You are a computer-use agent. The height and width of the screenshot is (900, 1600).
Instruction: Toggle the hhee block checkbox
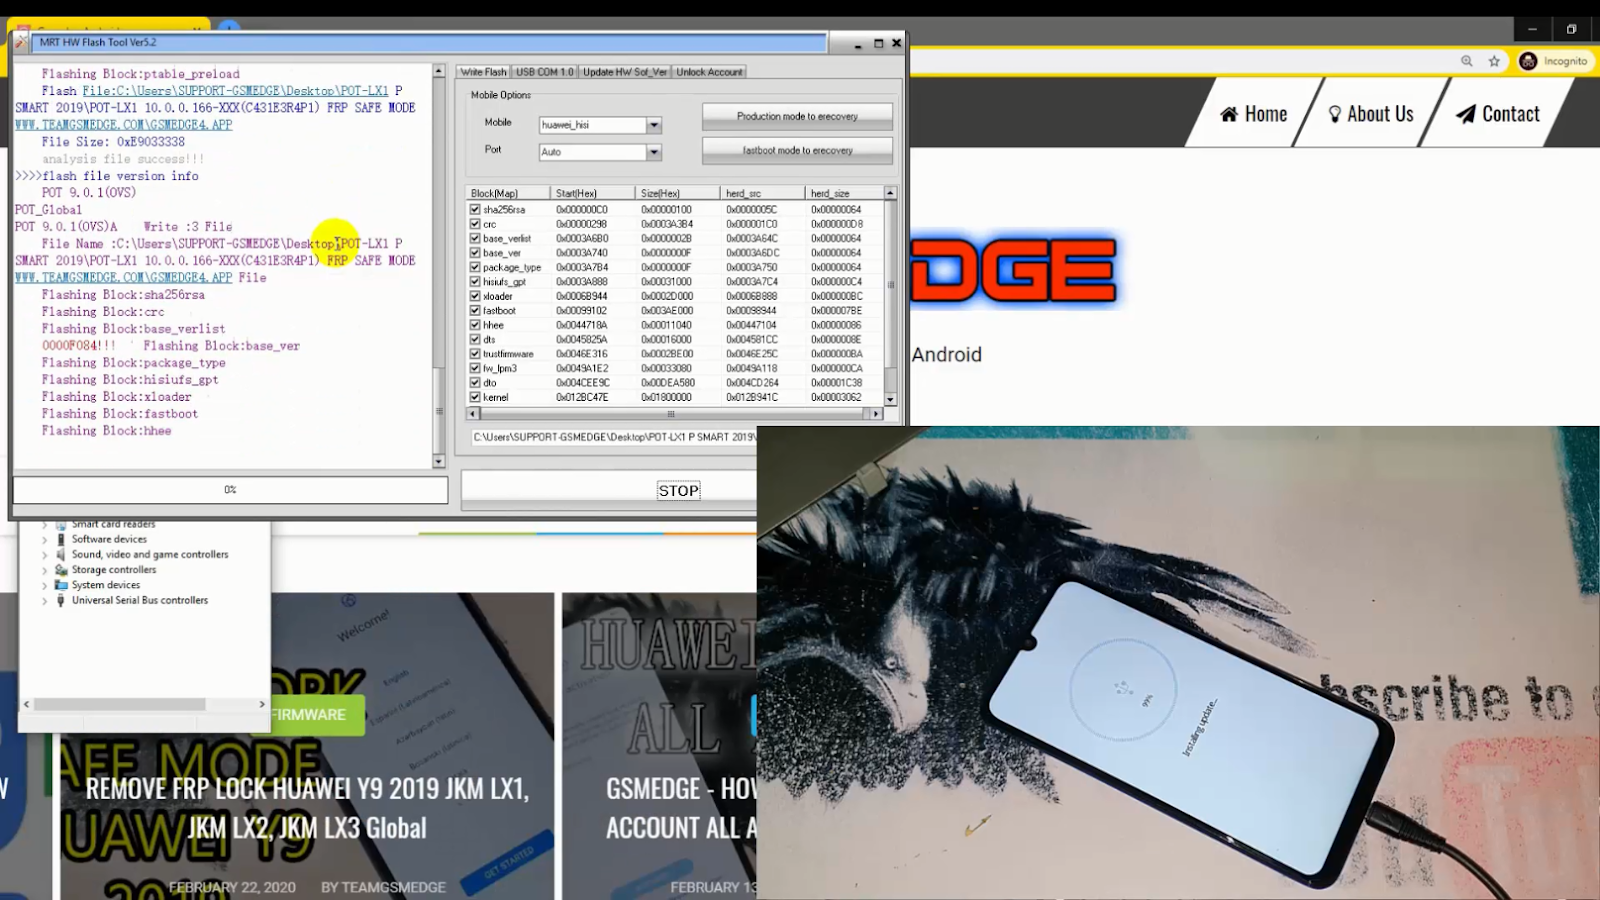point(475,325)
